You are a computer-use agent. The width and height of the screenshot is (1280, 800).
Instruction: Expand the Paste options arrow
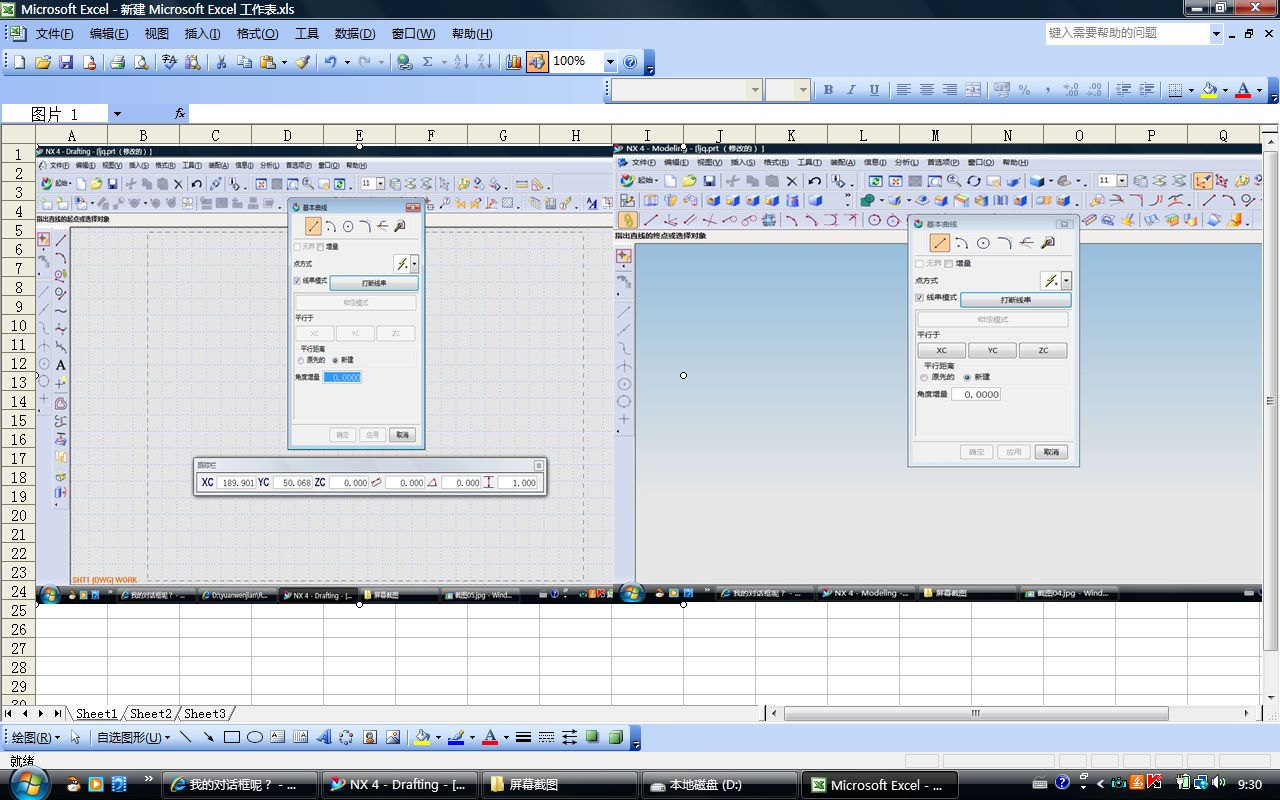pyautogui.click(x=284, y=62)
